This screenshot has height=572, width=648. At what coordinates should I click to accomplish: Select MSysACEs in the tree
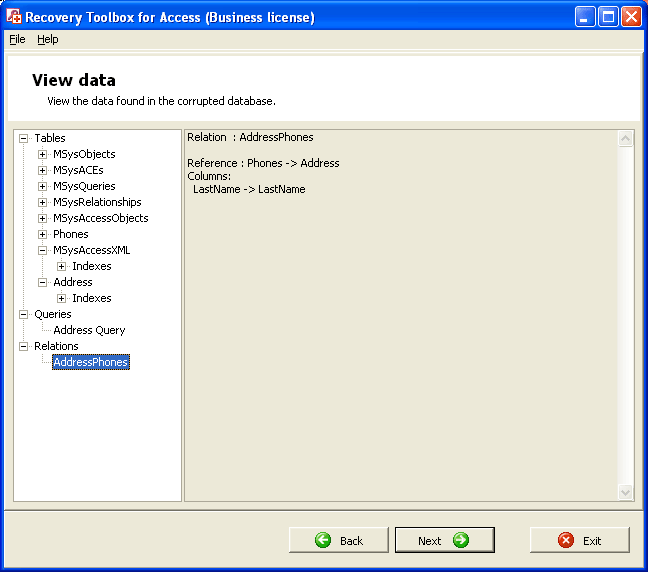pyautogui.click(x=78, y=170)
